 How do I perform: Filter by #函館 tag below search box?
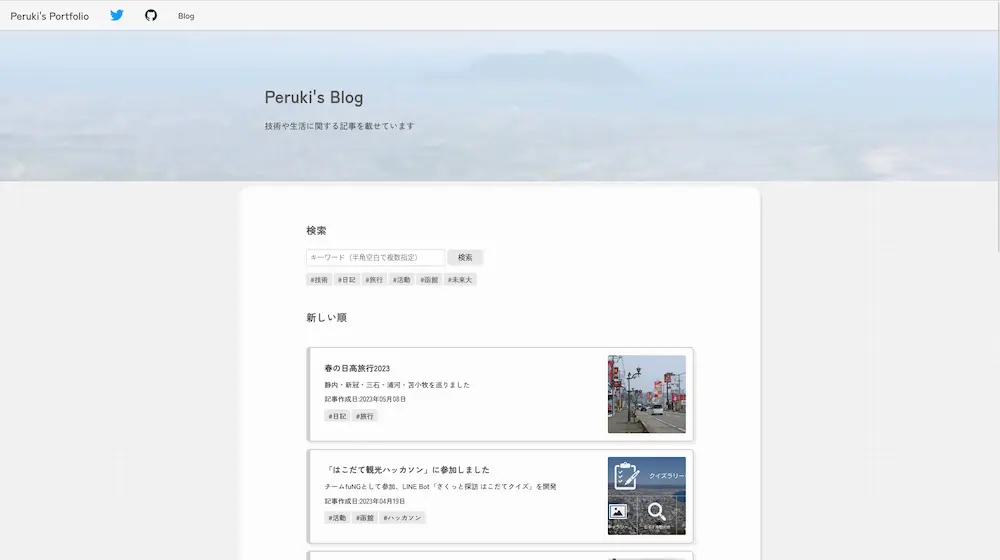429,279
